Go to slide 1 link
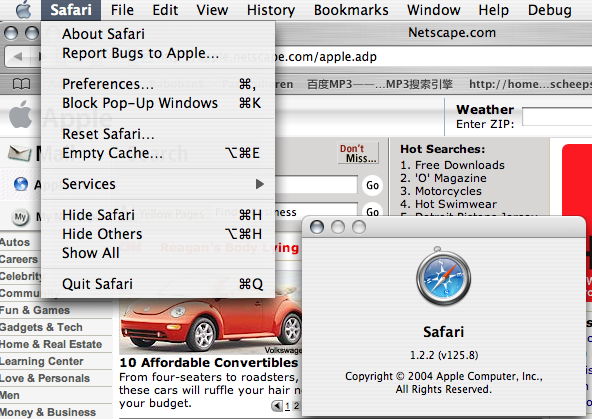Image resolution: width=592 pixels, height=419 pixels. pos(287,406)
